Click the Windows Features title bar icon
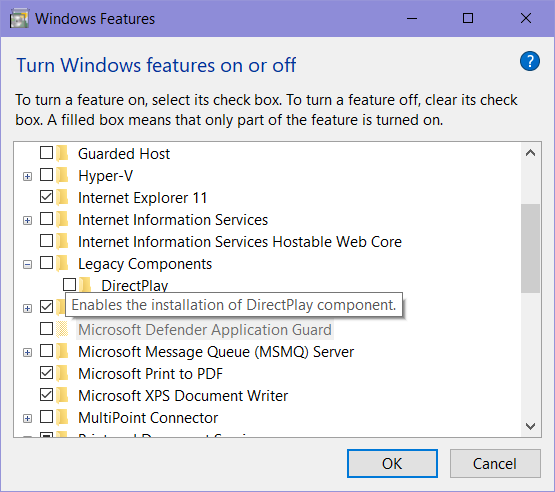Screen dimensions: 555x492 click(x=19, y=19)
